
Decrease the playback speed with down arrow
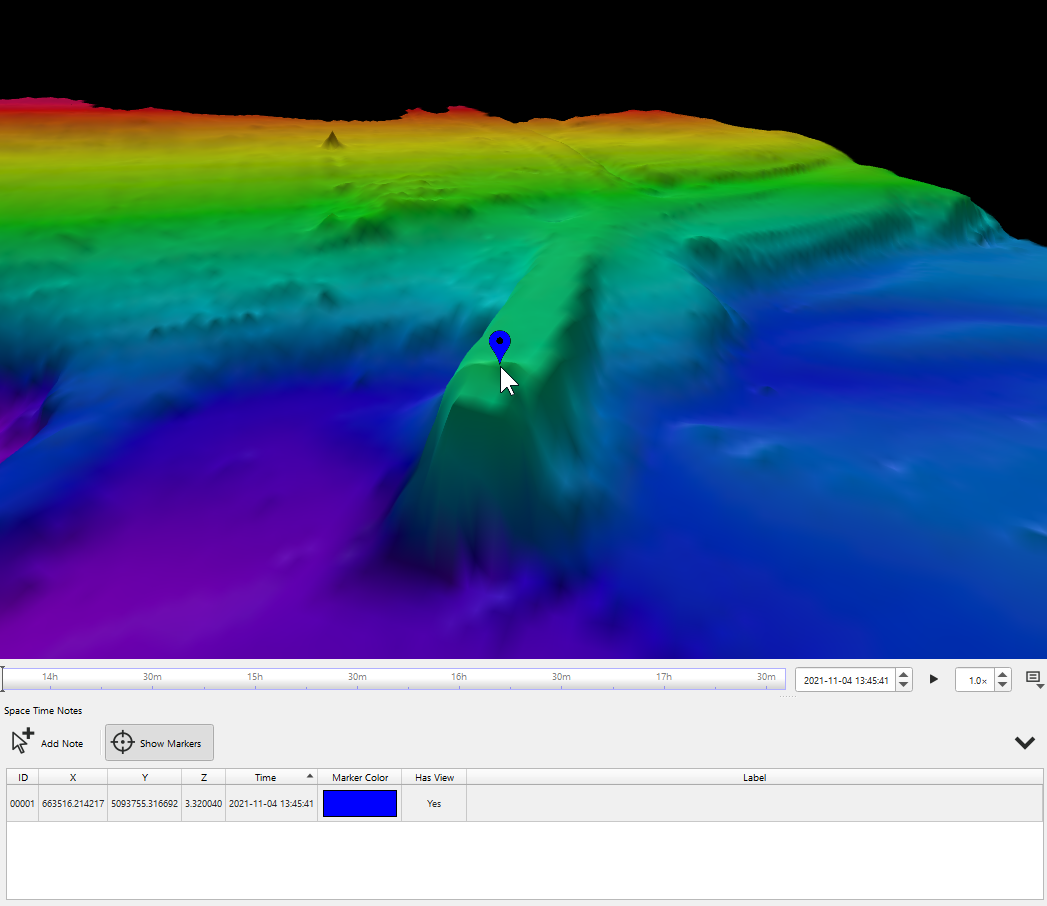(x=1002, y=685)
